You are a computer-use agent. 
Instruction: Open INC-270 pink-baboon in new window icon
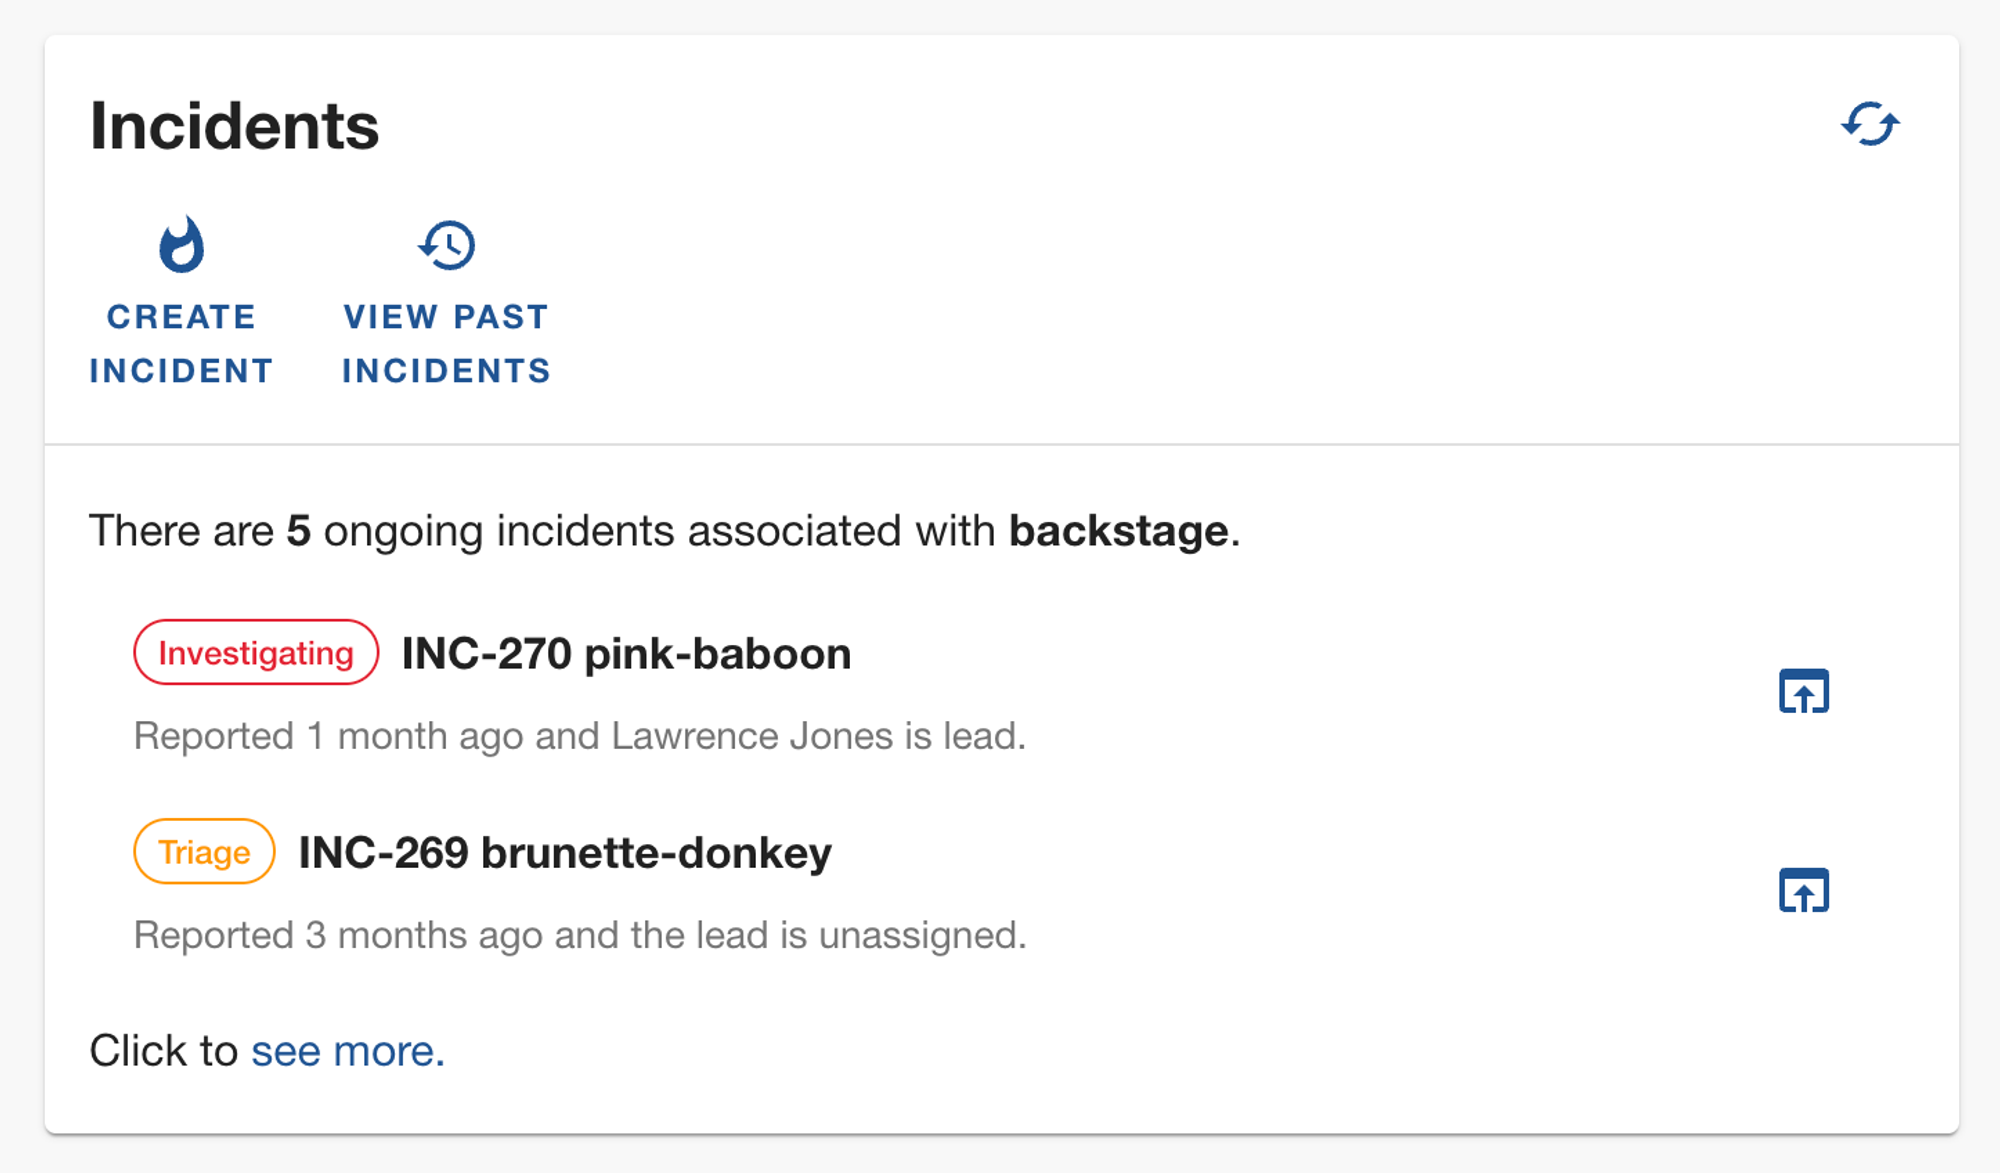[1803, 691]
